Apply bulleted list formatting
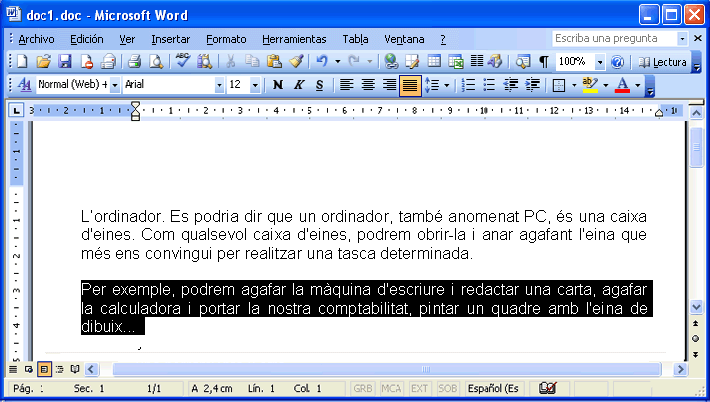This screenshot has width=710, height=402. [489, 85]
